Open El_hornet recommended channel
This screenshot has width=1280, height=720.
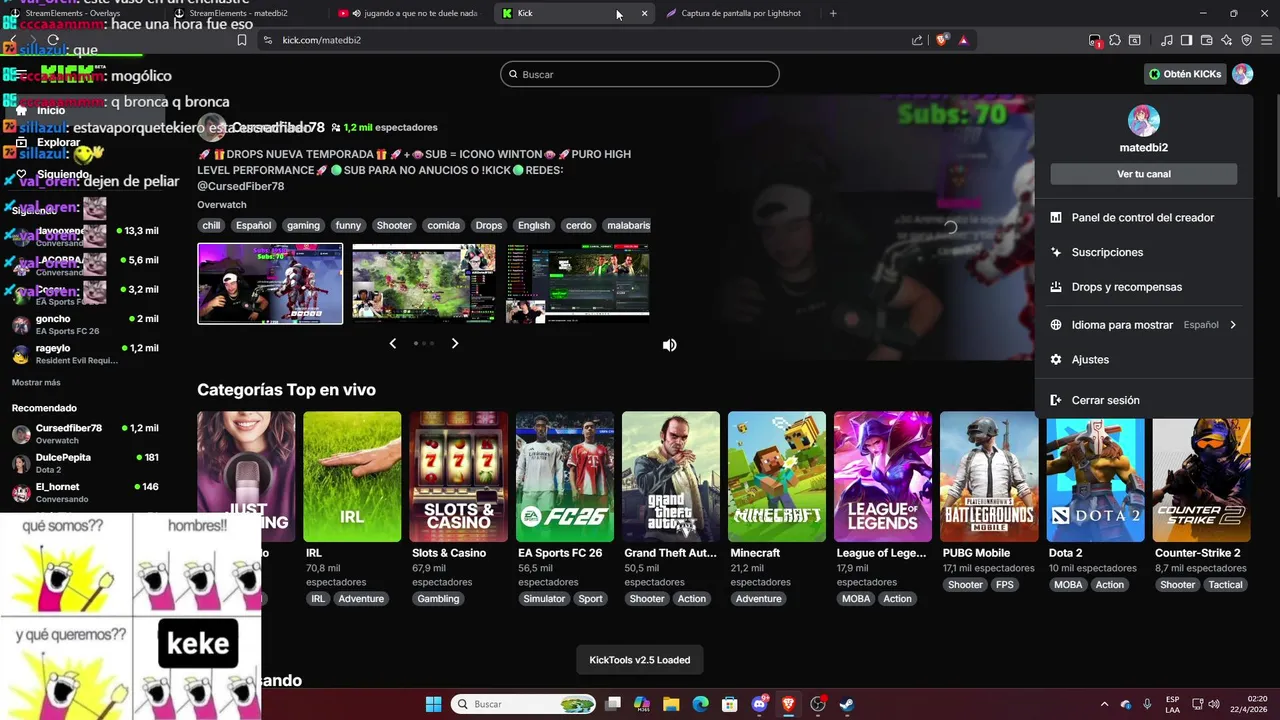tap(85, 492)
